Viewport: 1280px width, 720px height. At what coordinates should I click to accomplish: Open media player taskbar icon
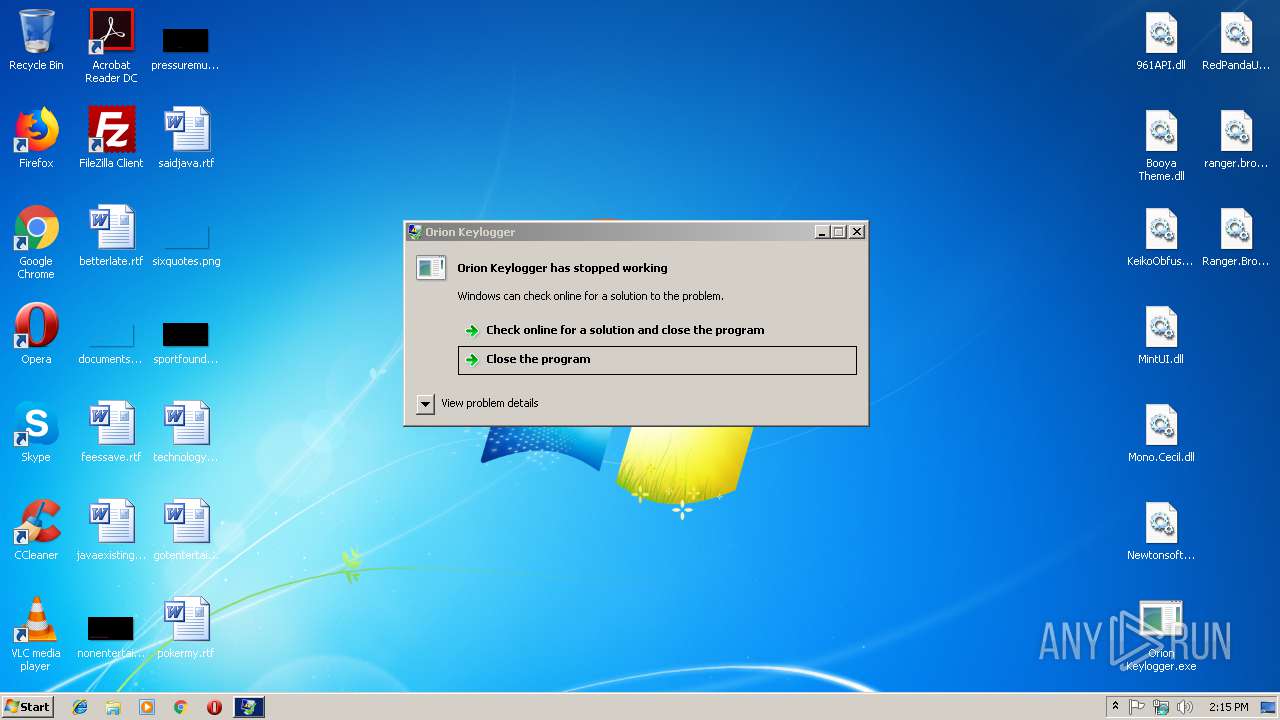147,707
